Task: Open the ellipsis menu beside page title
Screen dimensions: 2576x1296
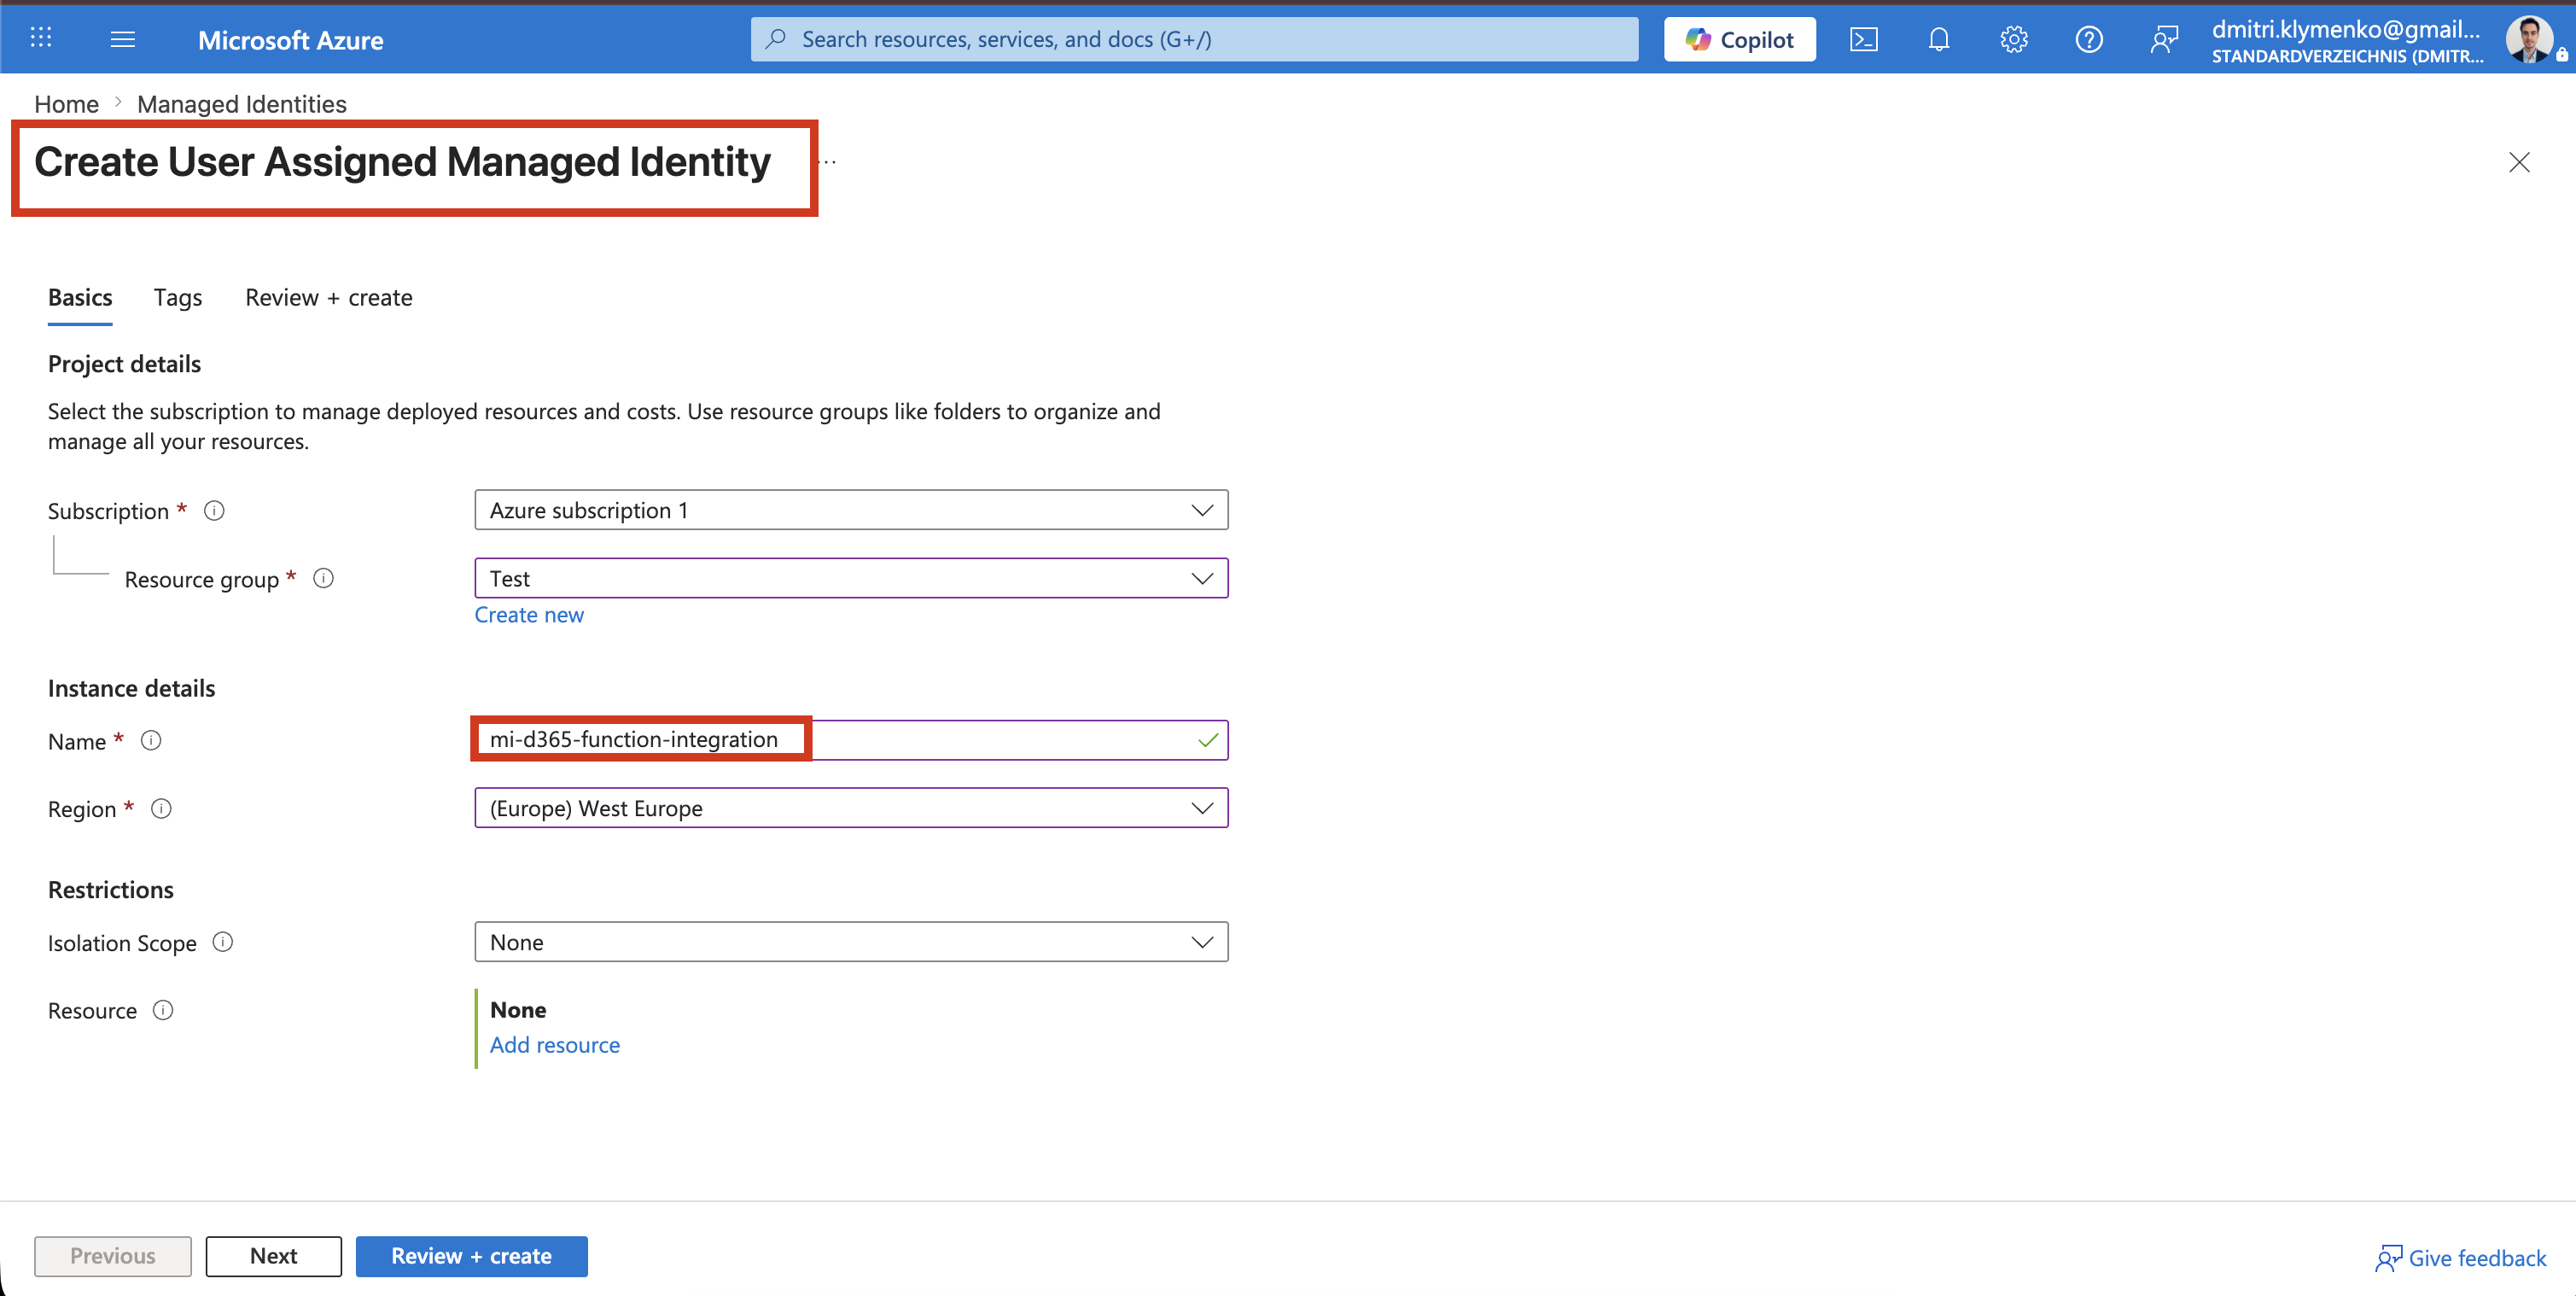Action: [x=829, y=162]
